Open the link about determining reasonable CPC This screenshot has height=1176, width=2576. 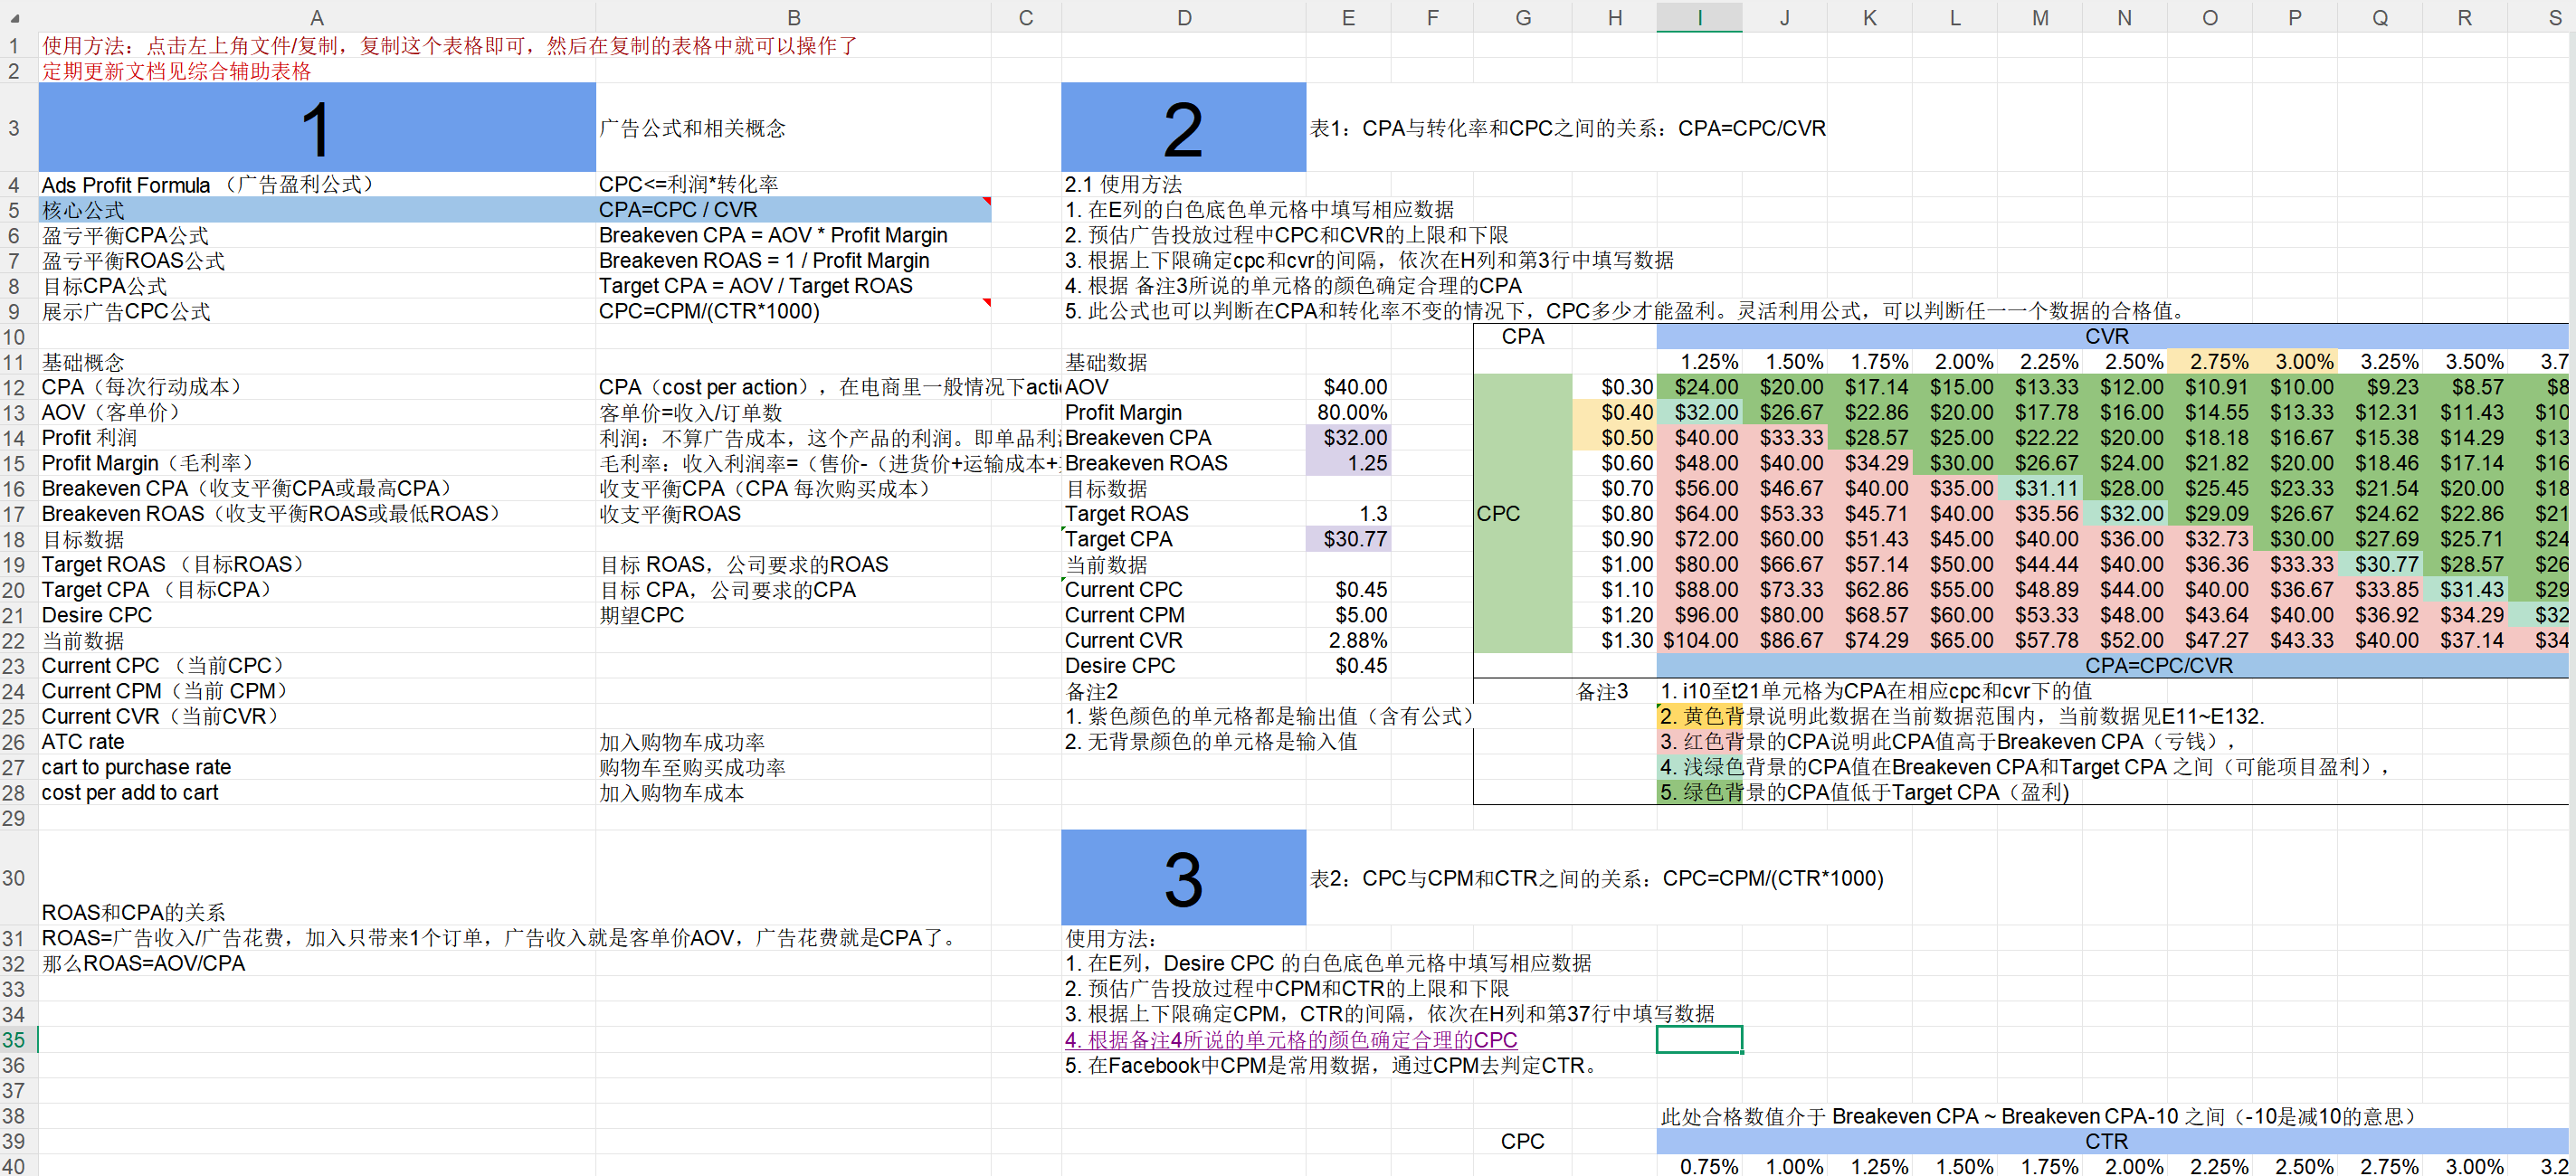[1291, 1040]
